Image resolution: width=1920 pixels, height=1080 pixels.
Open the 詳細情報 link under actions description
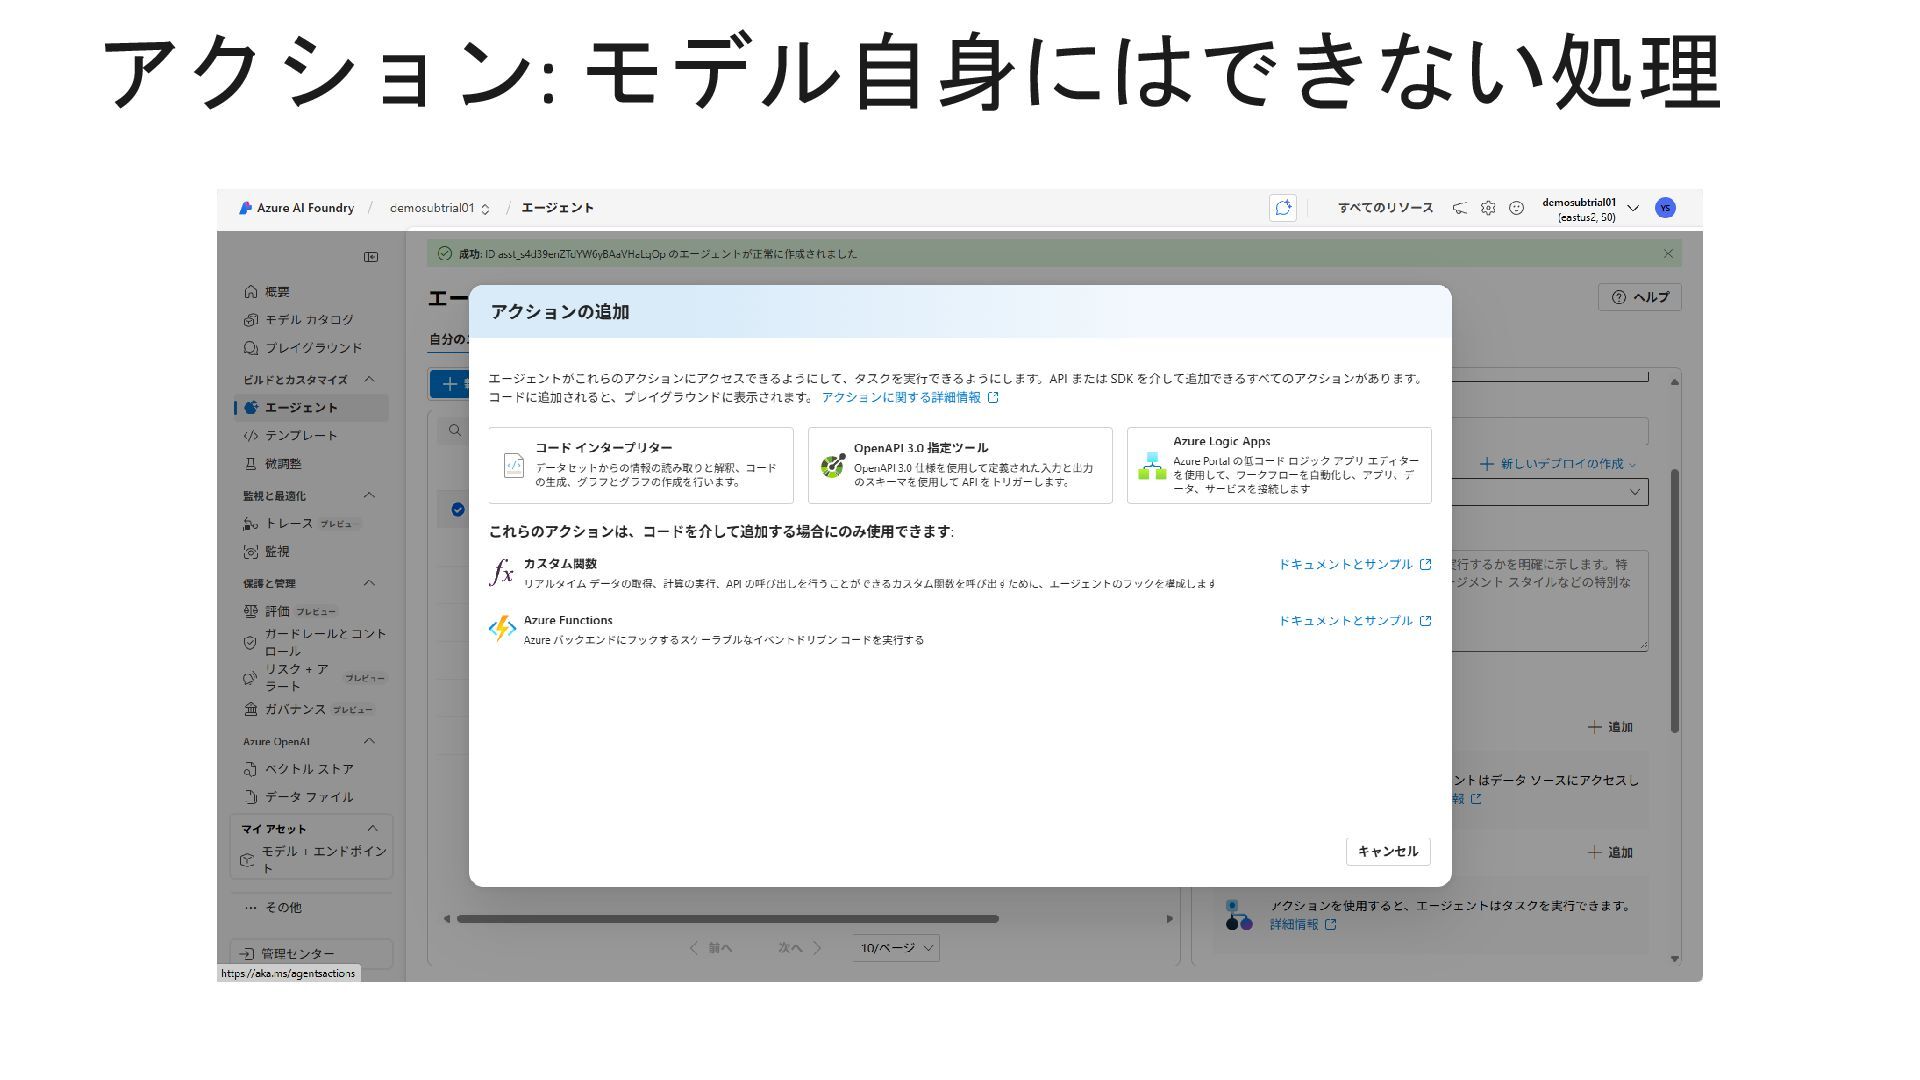tap(1303, 925)
